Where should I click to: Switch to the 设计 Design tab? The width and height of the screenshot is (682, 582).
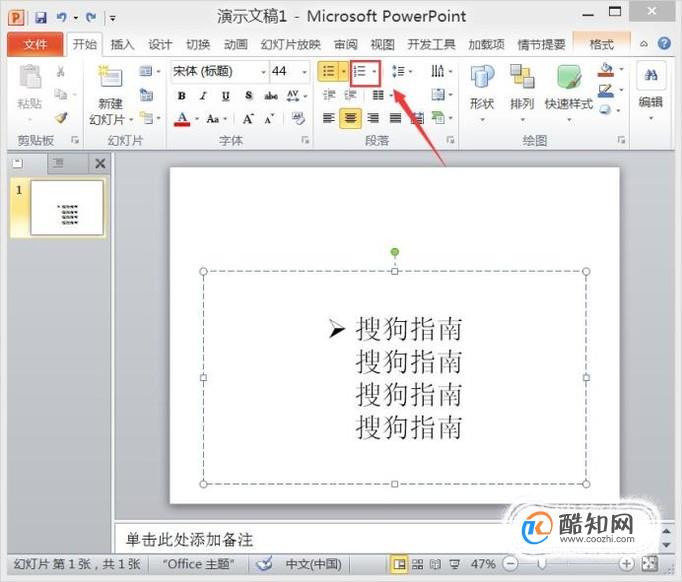tap(160, 44)
